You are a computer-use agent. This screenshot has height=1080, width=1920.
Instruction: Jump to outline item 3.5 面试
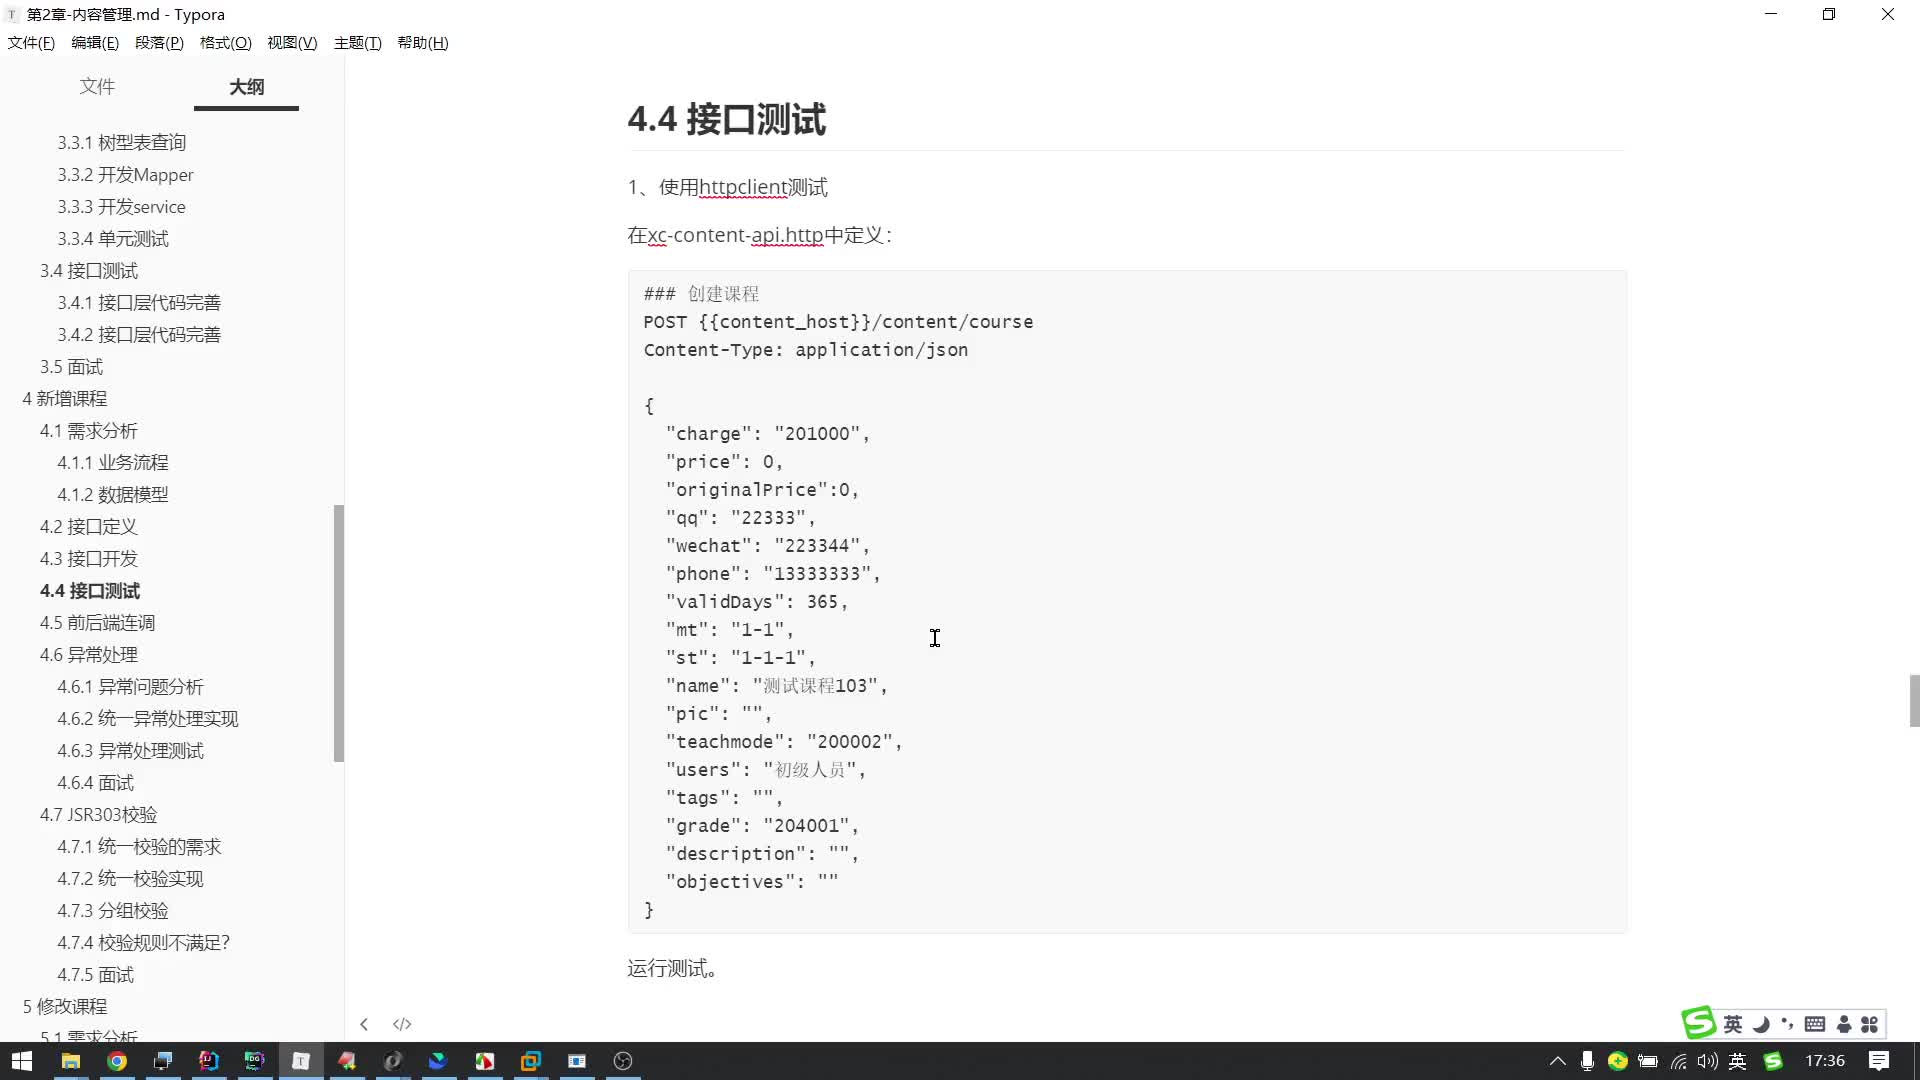[x=71, y=367]
